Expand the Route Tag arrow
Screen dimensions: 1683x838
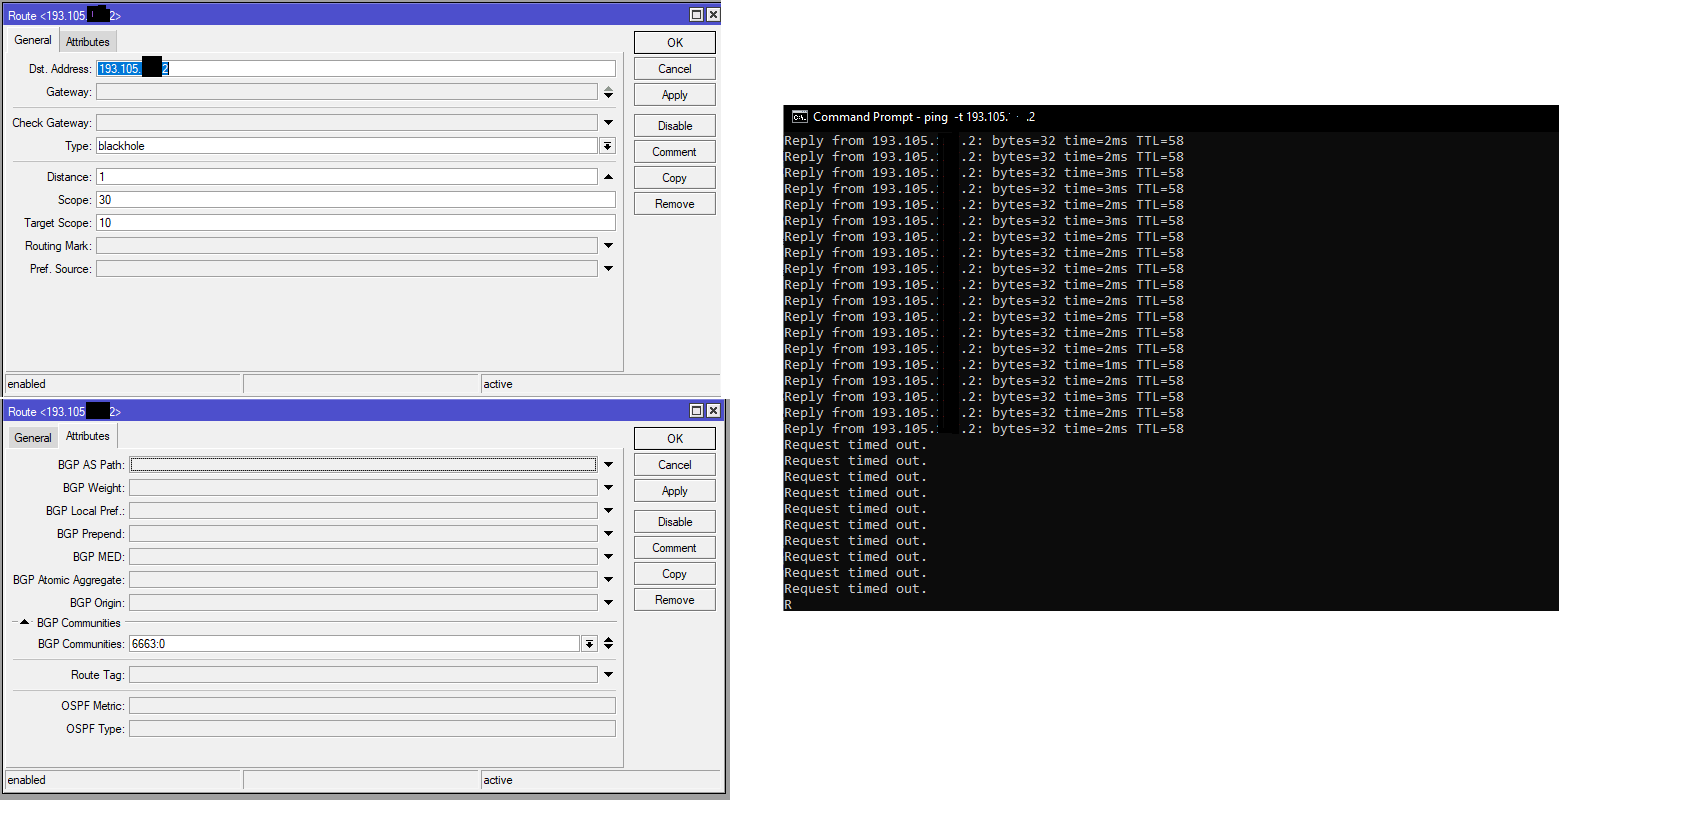608,675
